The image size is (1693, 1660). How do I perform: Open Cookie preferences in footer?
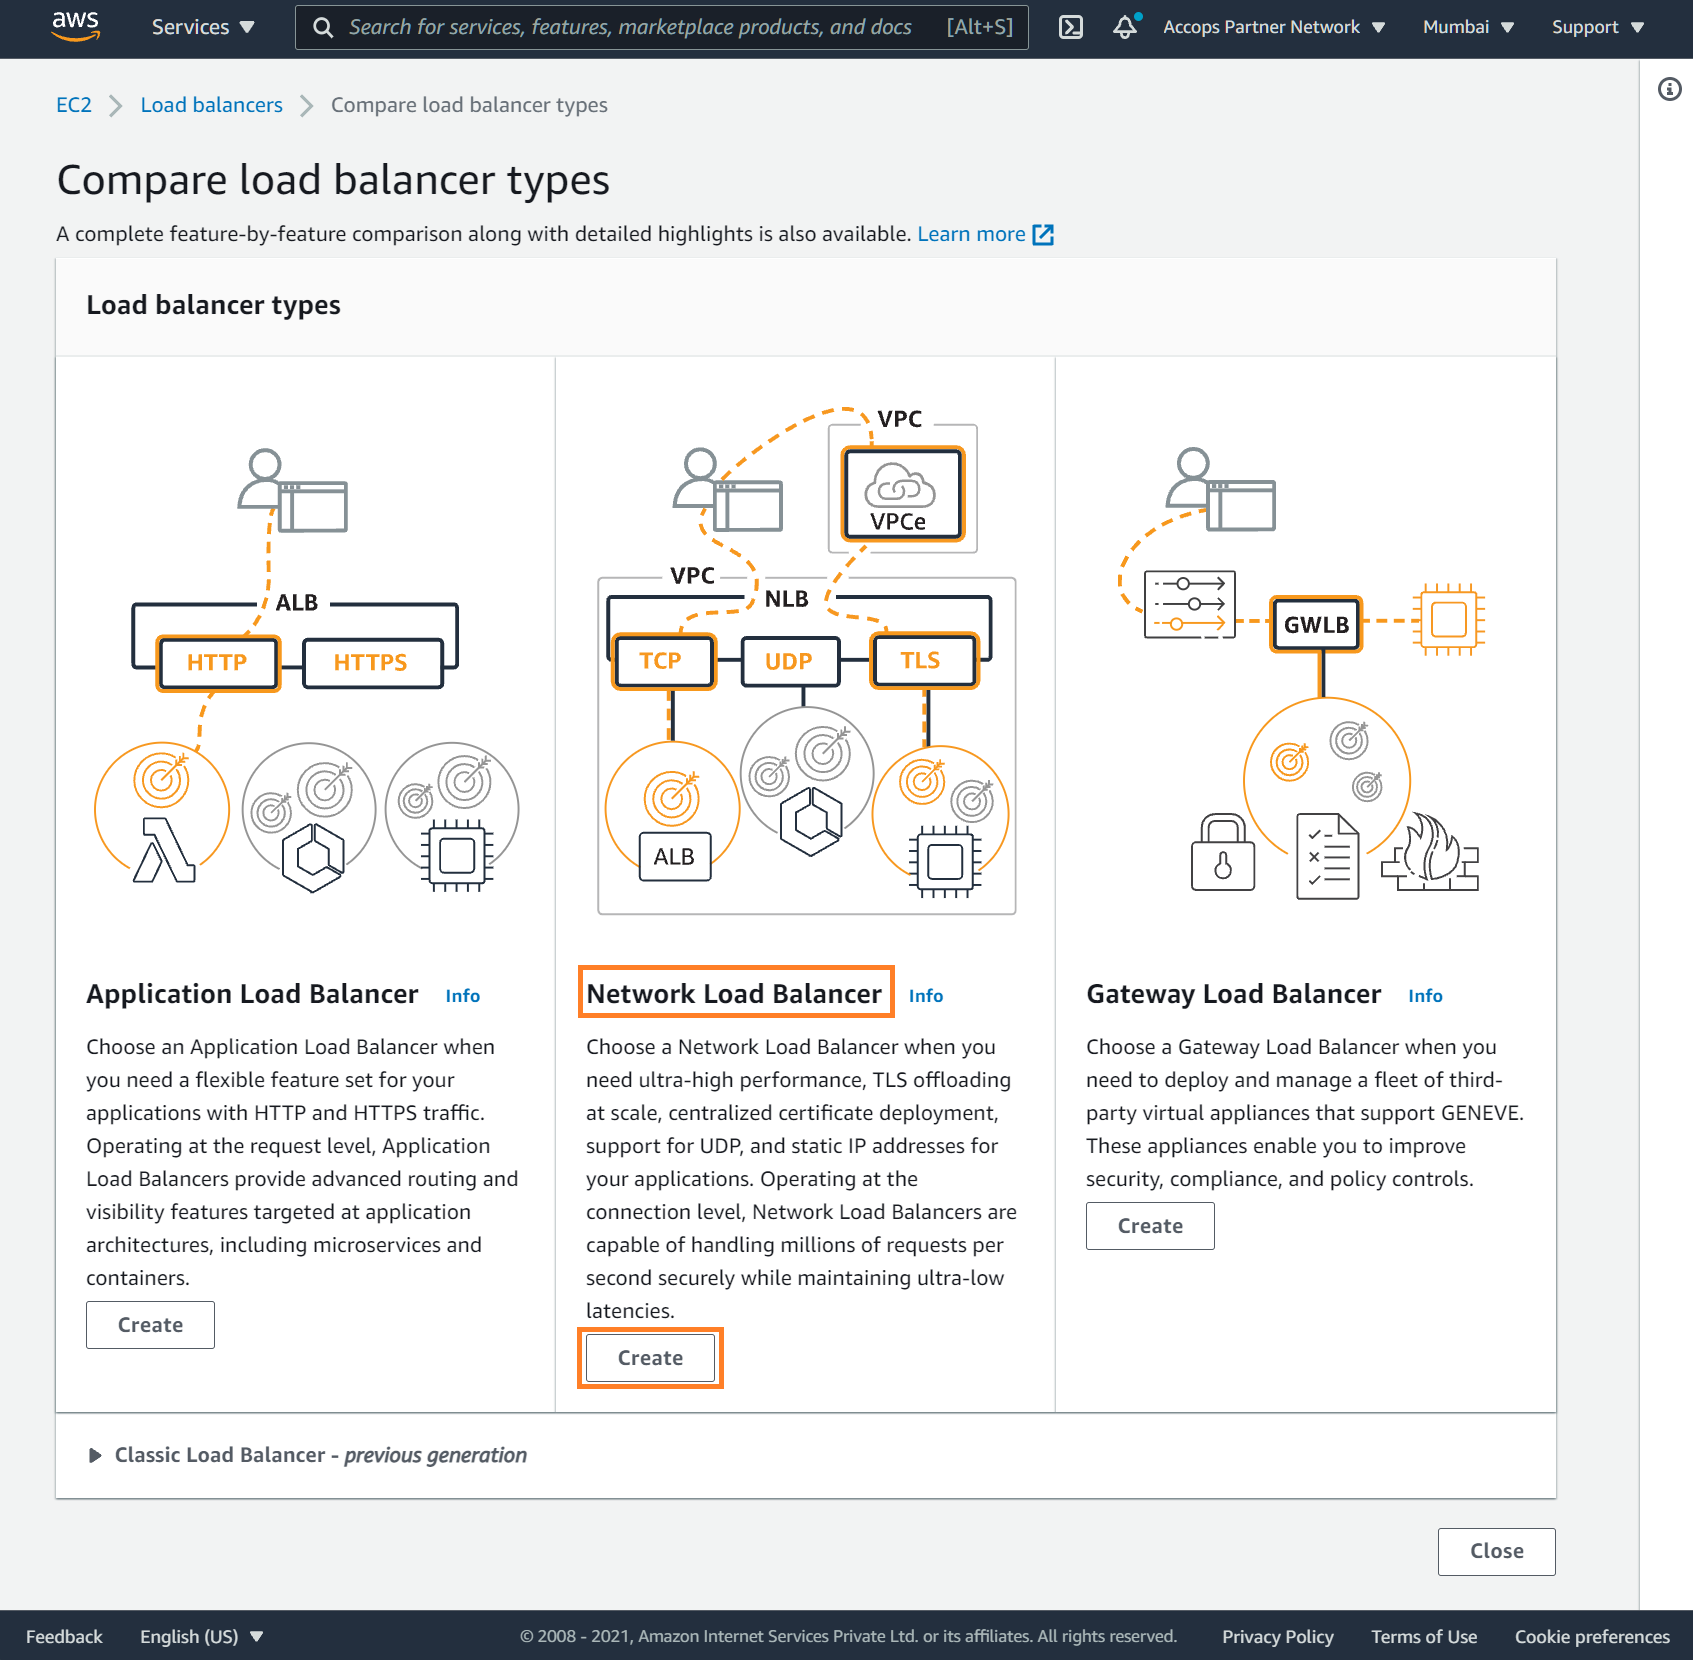point(1592,1636)
